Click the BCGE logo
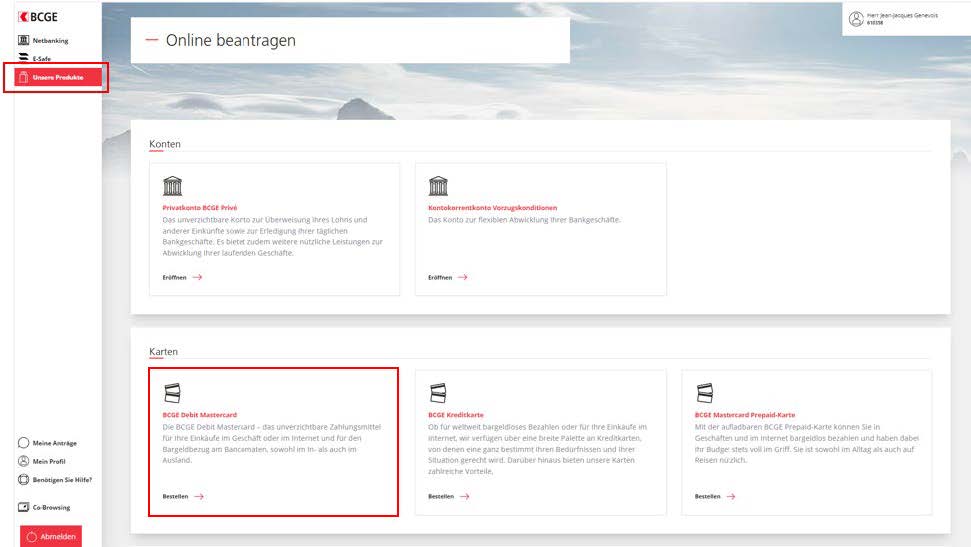Screen dimensions: 971x547 coord(38,17)
